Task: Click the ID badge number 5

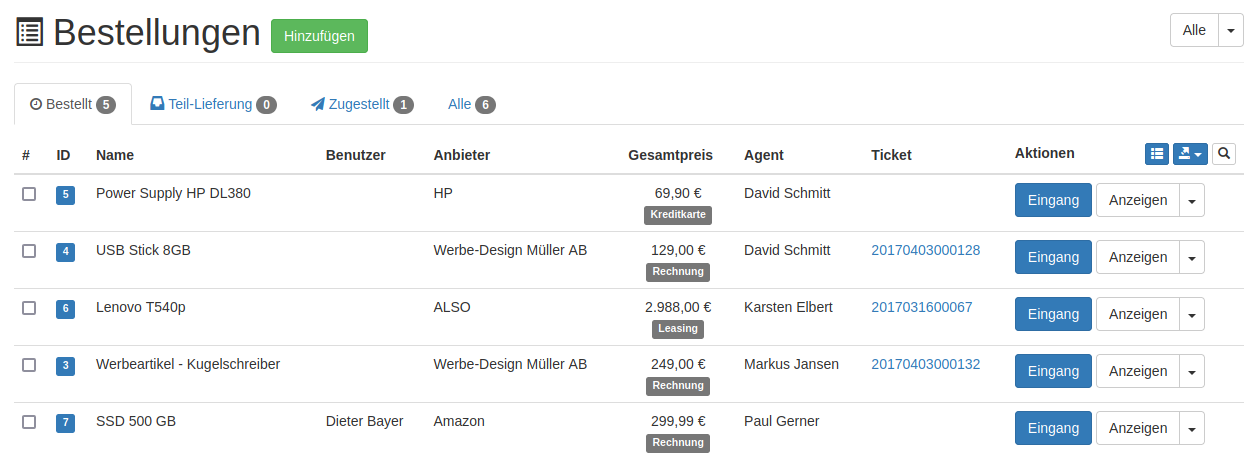Action: click(66, 194)
